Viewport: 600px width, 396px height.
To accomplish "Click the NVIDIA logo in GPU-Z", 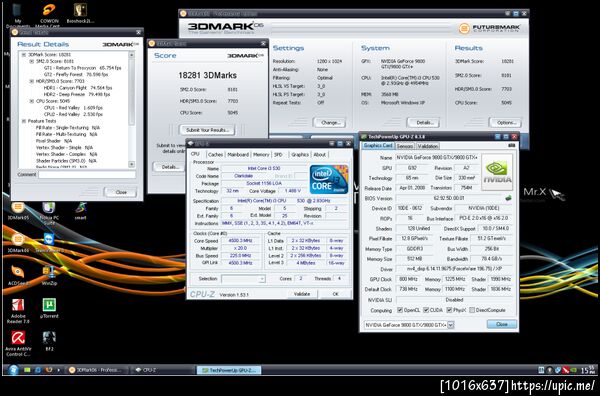I will pos(497,172).
